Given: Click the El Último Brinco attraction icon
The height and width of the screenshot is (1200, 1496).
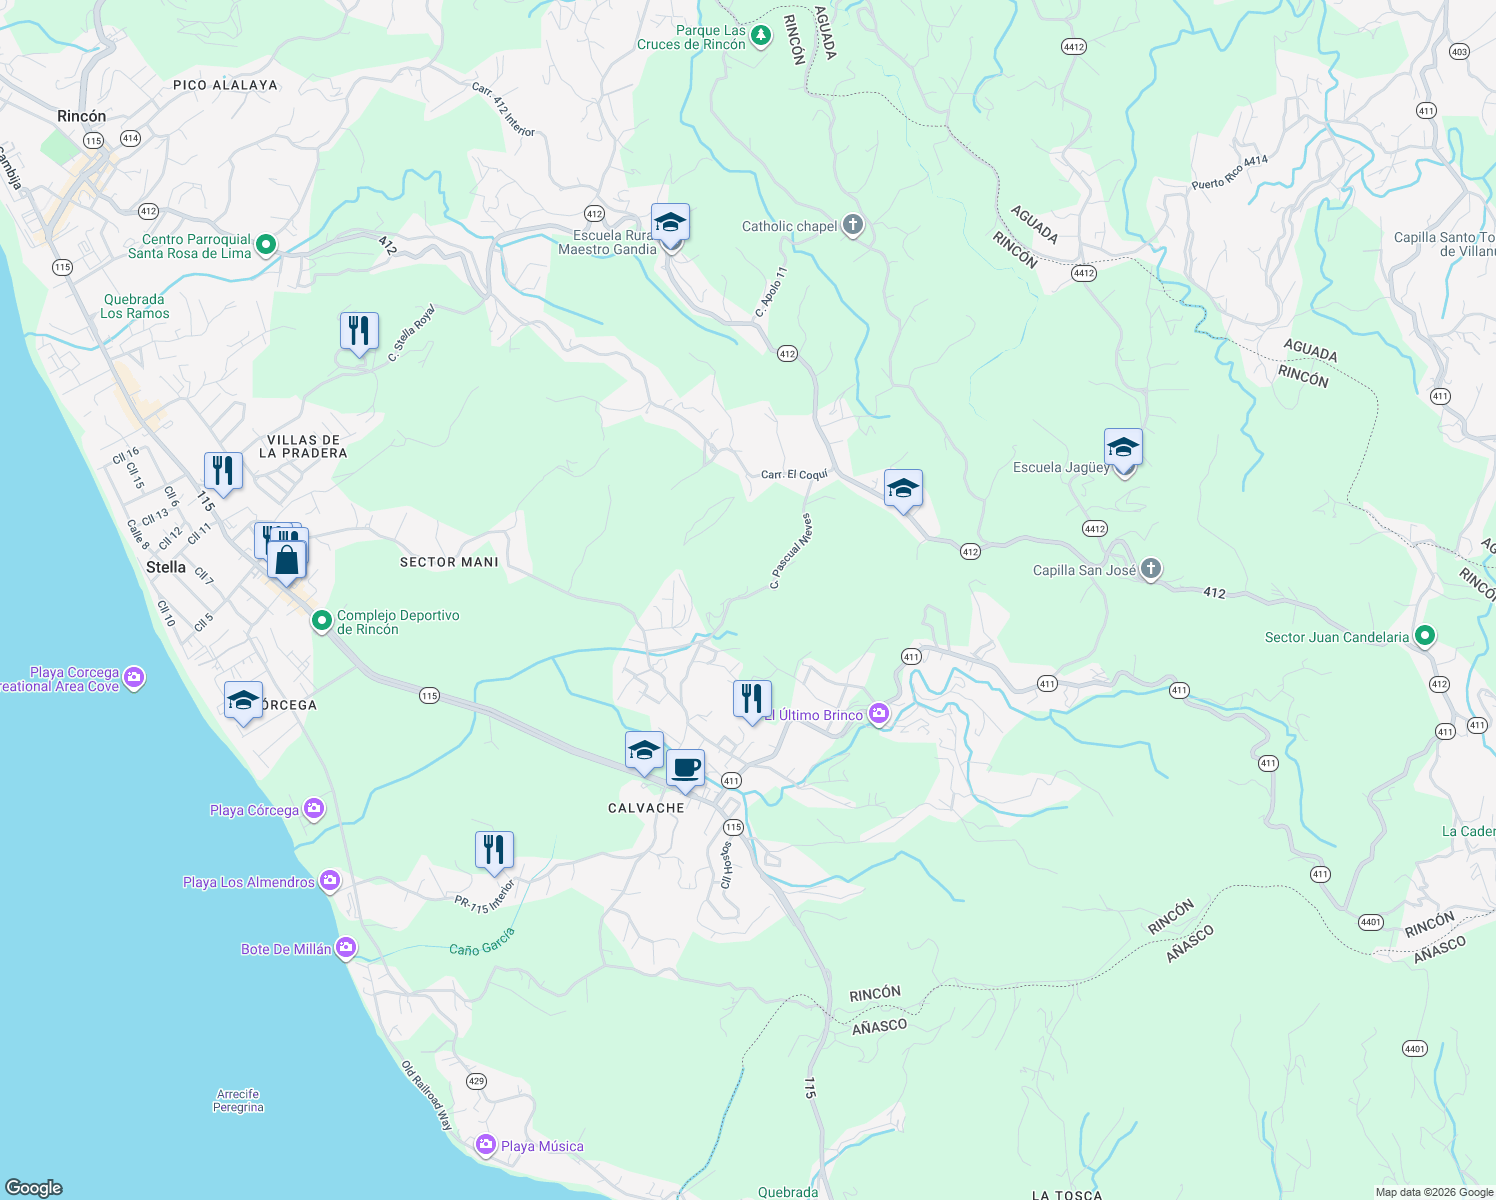Looking at the screenshot, I should coord(878,713).
